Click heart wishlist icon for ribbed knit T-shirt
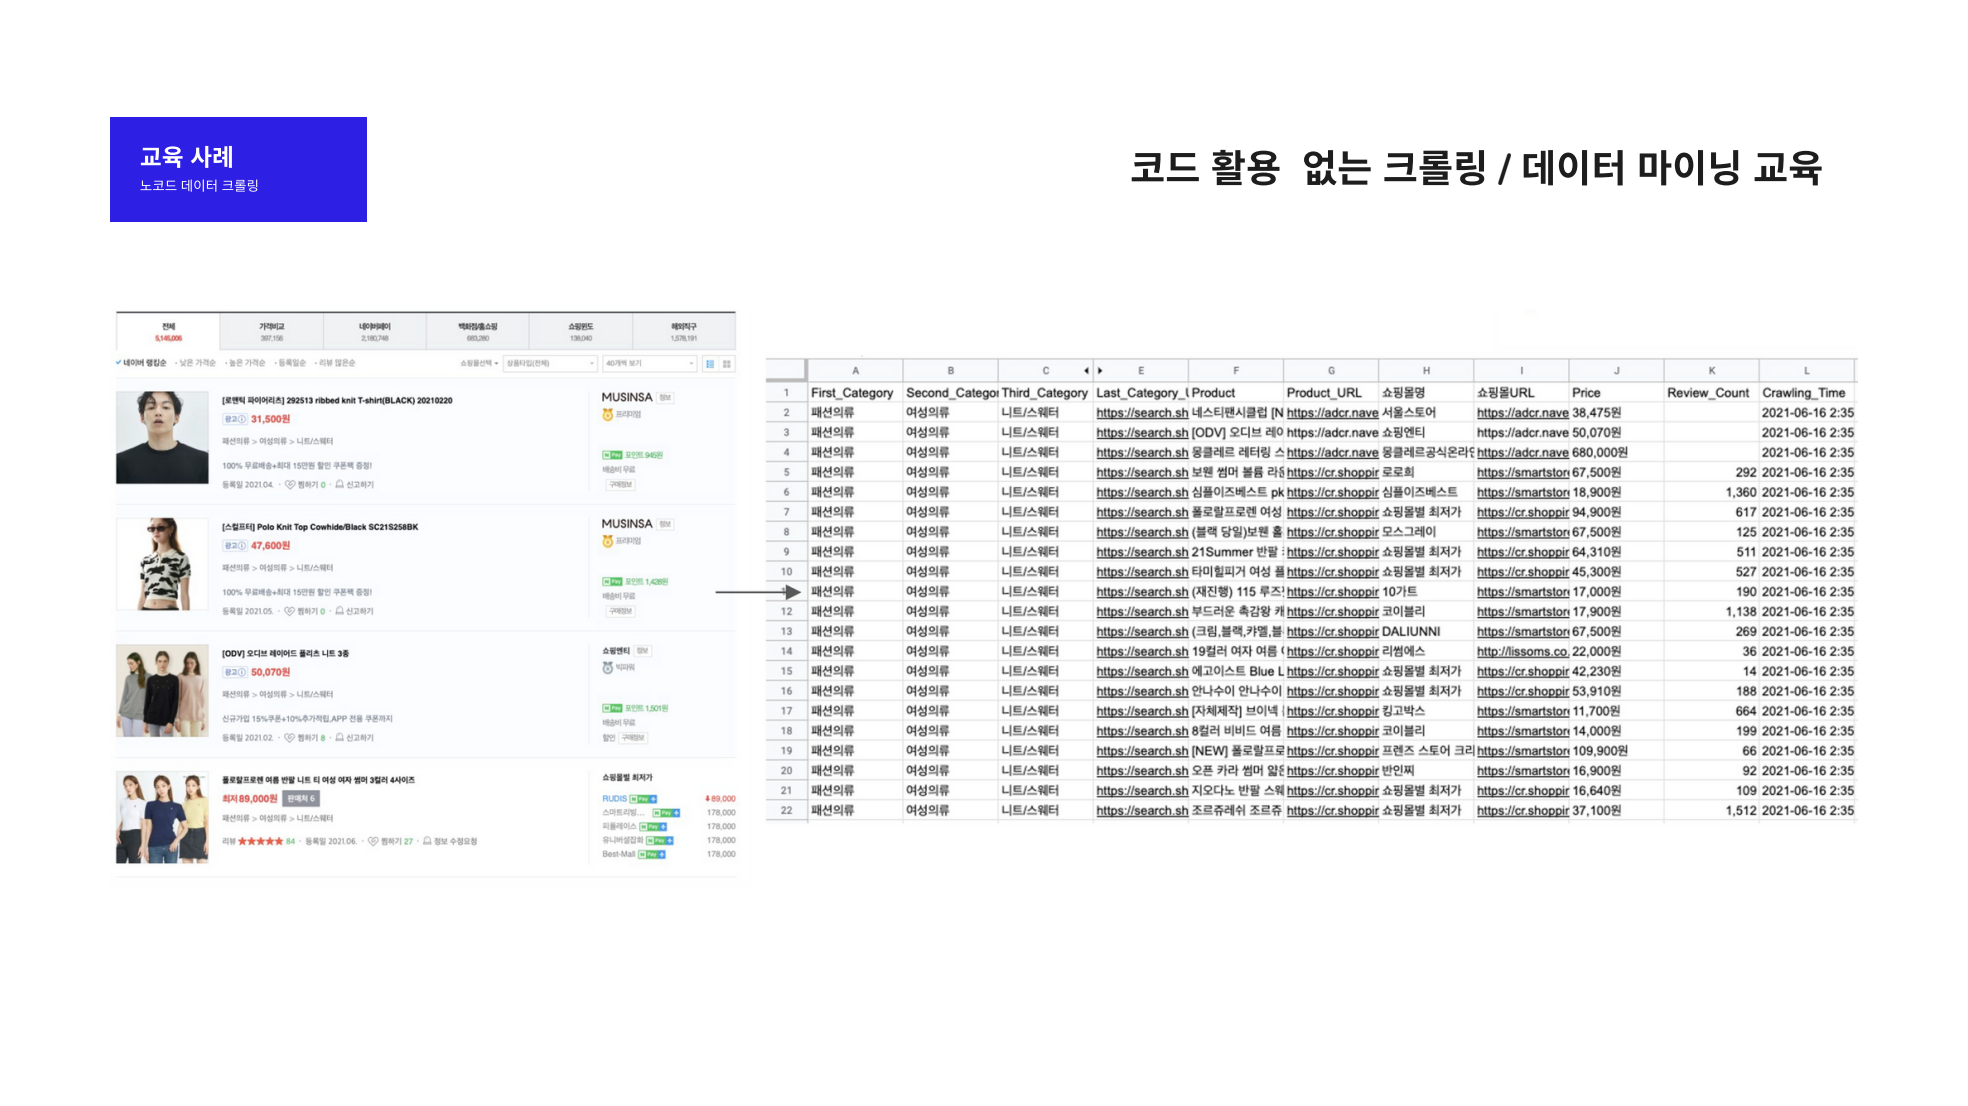The width and height of the screenshot is (1968, 1106). [x=290, y=485]
